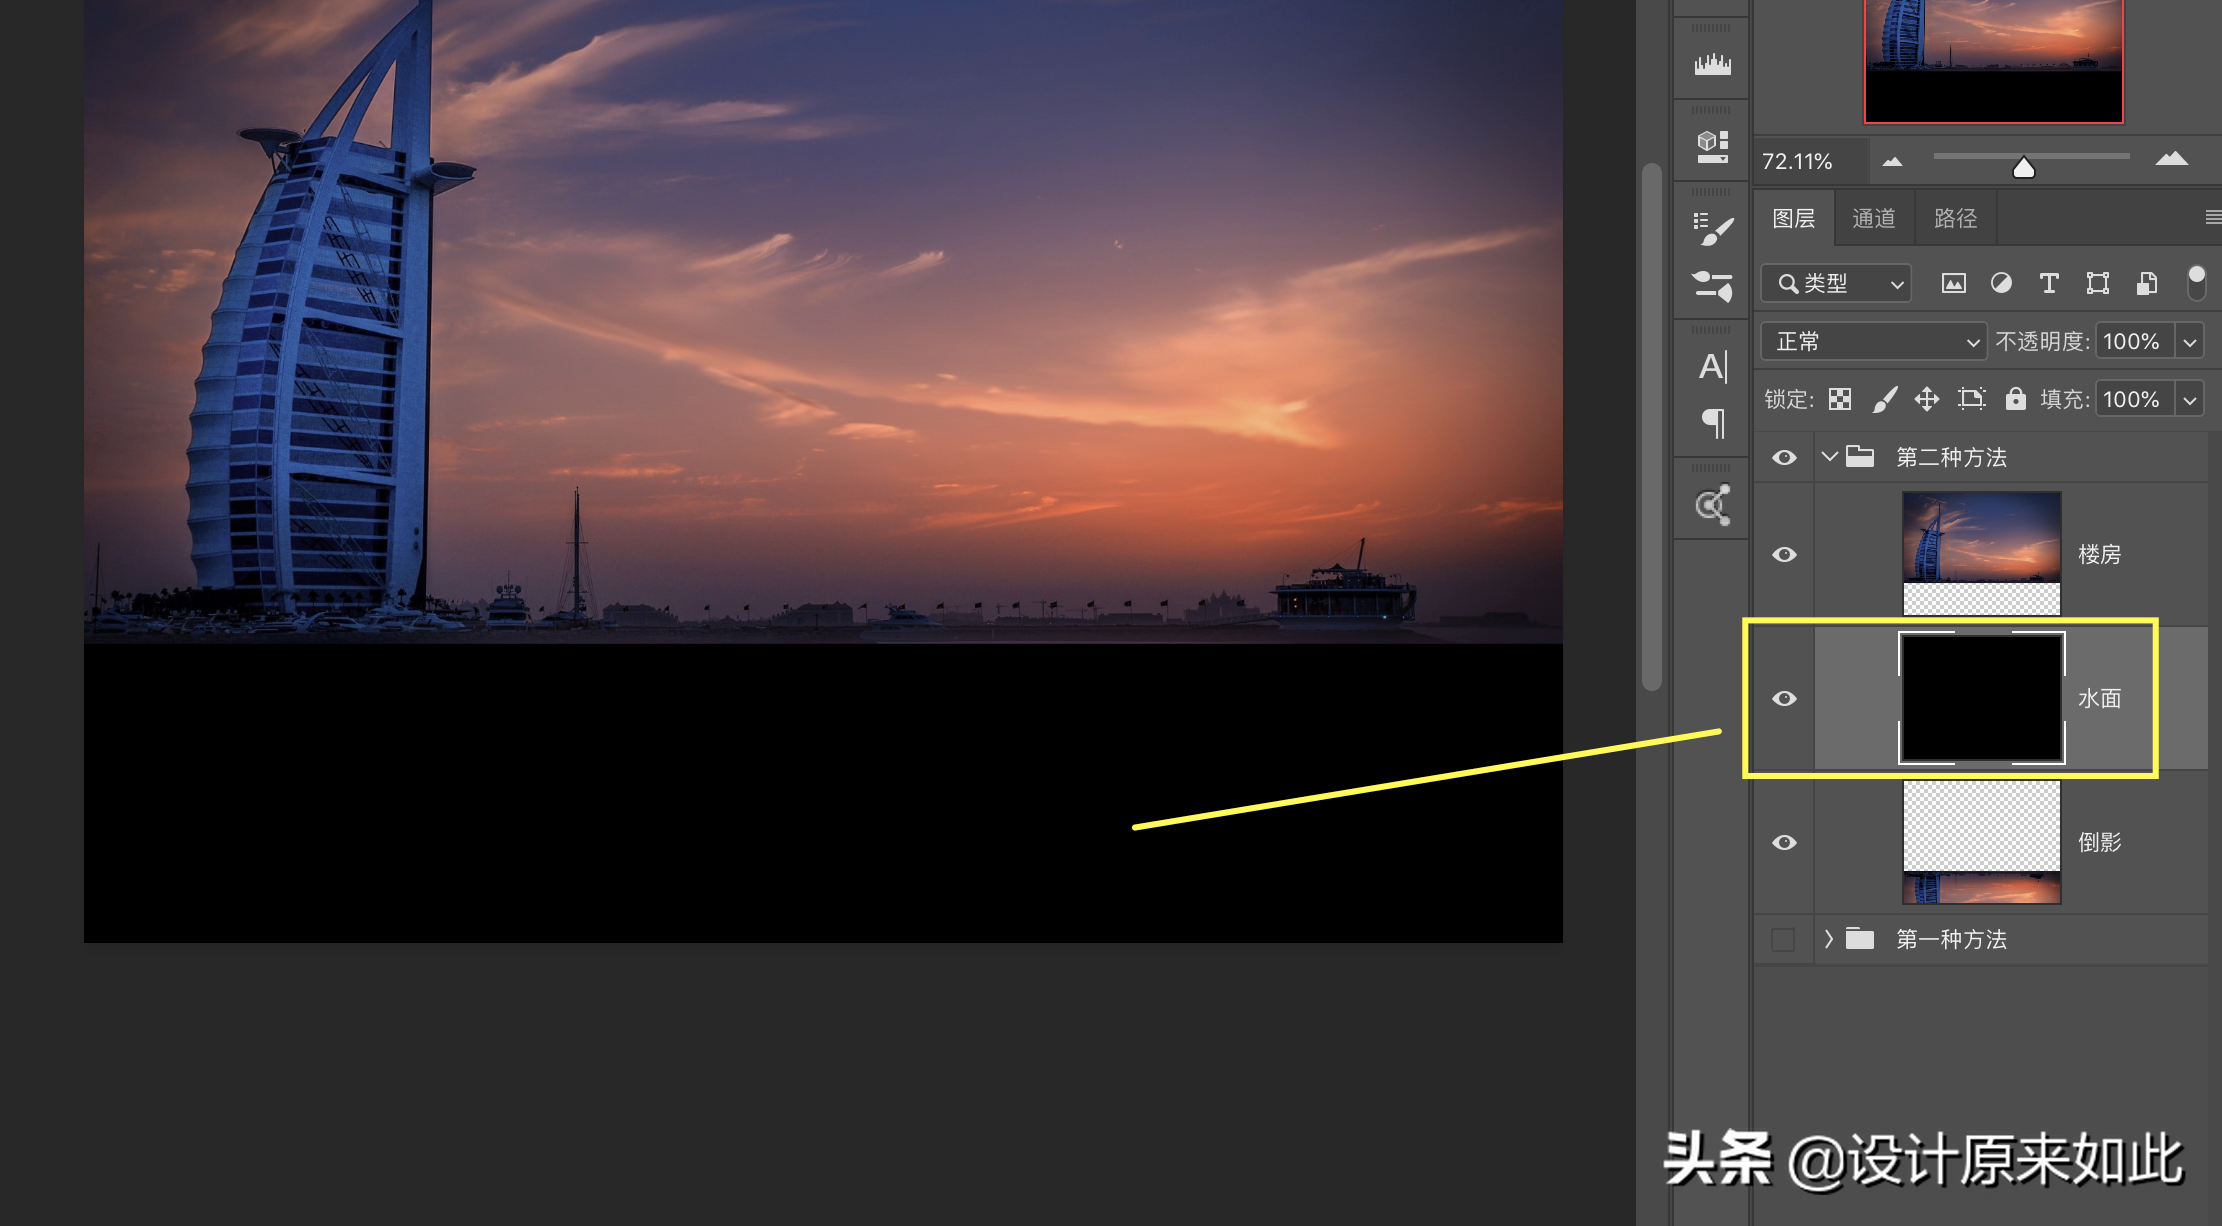This screenshot has height=1226, width=2222.
Task: Open the Brush Settings panel icon
Action: 1712,228
